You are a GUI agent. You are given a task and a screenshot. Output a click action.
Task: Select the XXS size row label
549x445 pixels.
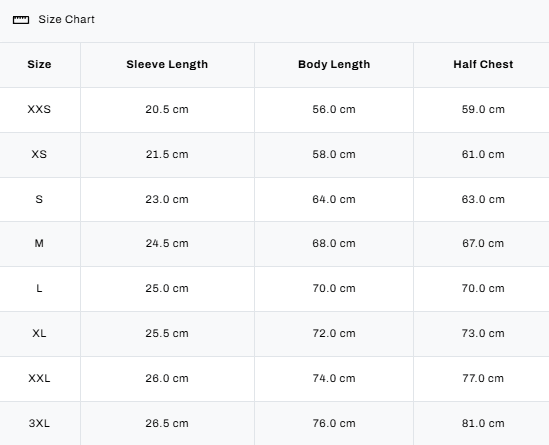click(x=39, y=109)
